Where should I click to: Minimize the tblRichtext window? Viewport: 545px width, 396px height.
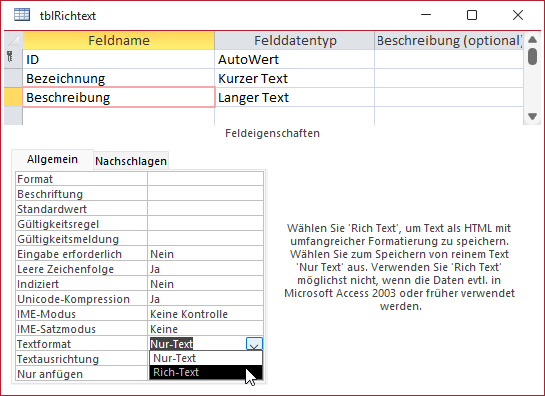pos(426,15)
